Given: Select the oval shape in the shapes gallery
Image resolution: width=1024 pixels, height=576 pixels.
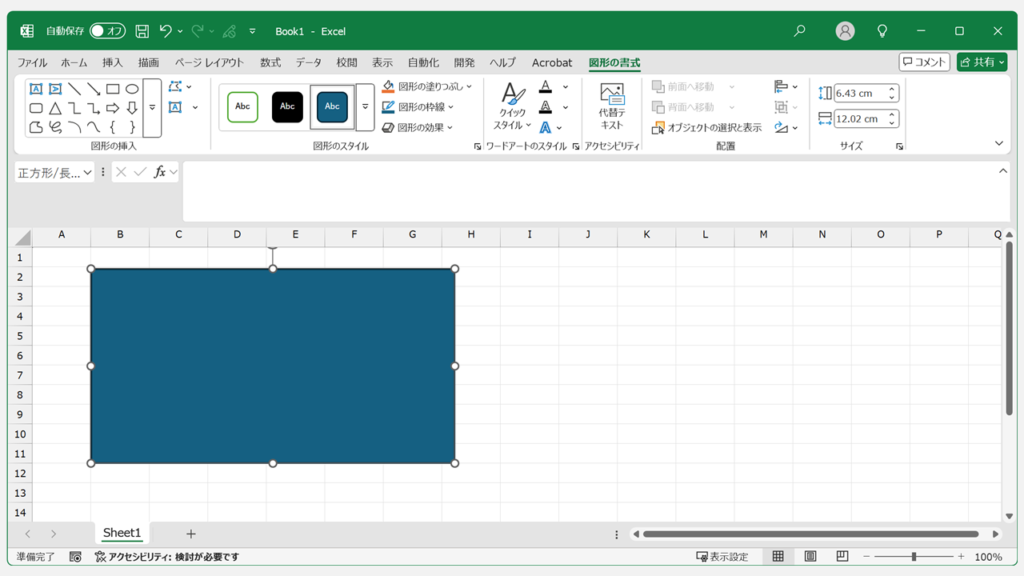Looking at the screenshot, I should pyautogui.click(x=132, y=88).
